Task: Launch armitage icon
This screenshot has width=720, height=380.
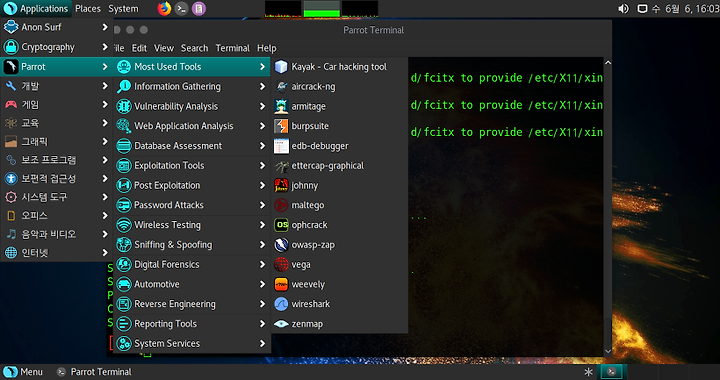Action: click(x=281, y=106)
